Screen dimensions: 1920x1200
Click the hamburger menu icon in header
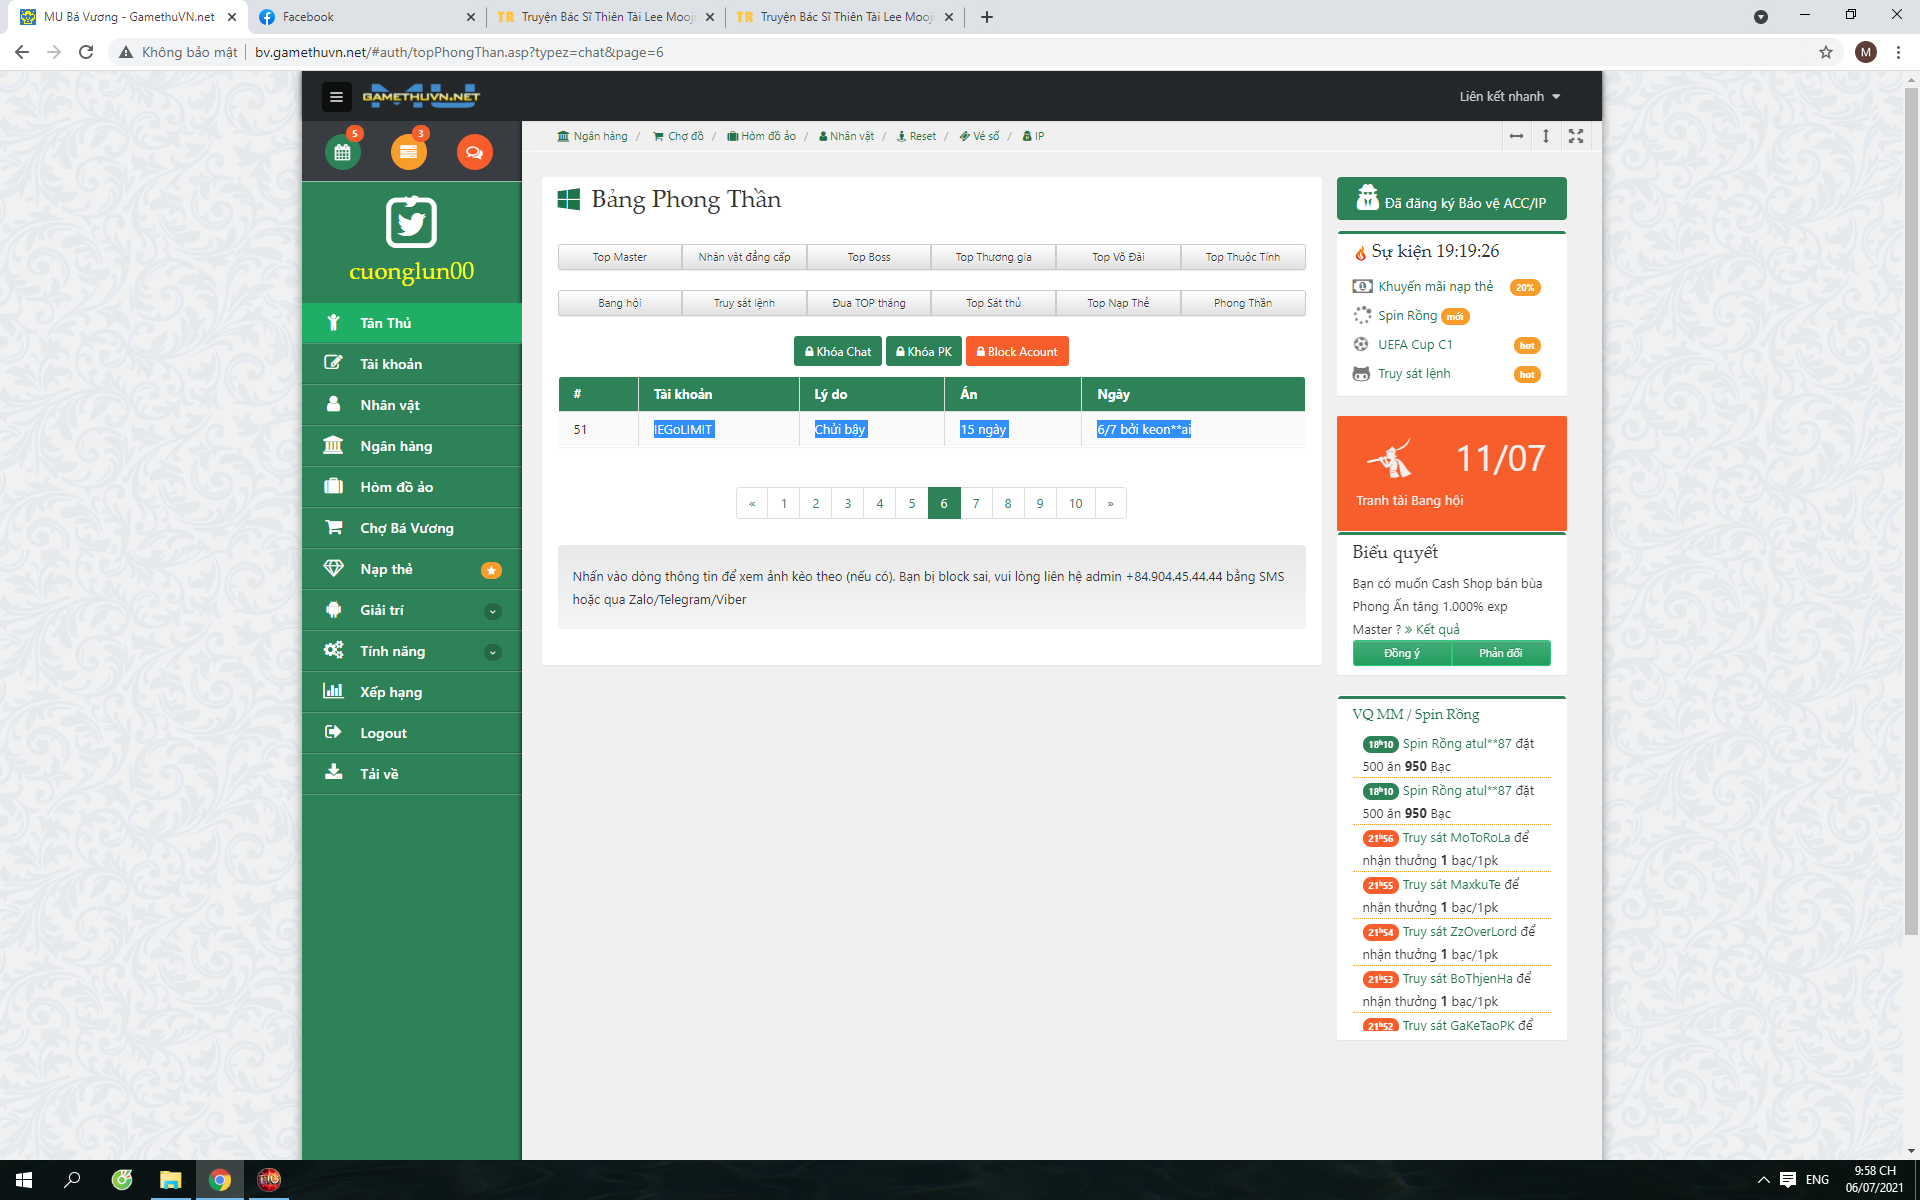click(336, 97)
